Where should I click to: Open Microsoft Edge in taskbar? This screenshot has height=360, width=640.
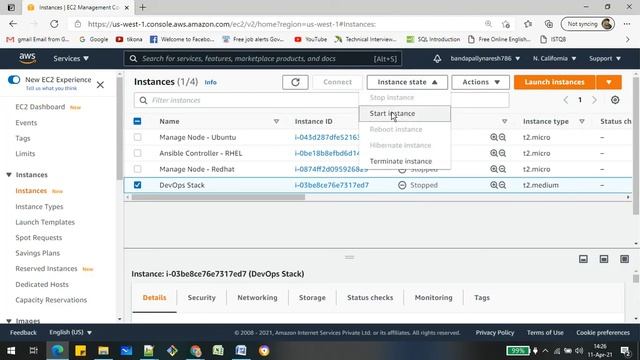(57, 351)
